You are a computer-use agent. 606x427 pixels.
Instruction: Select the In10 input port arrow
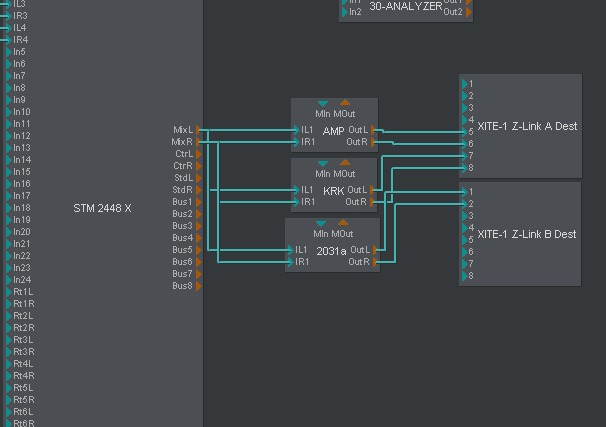point(9,112)
